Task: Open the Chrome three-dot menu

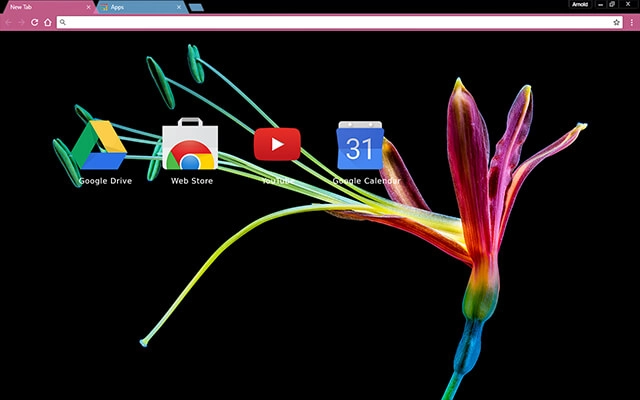Action: click(x=631, y=22)
